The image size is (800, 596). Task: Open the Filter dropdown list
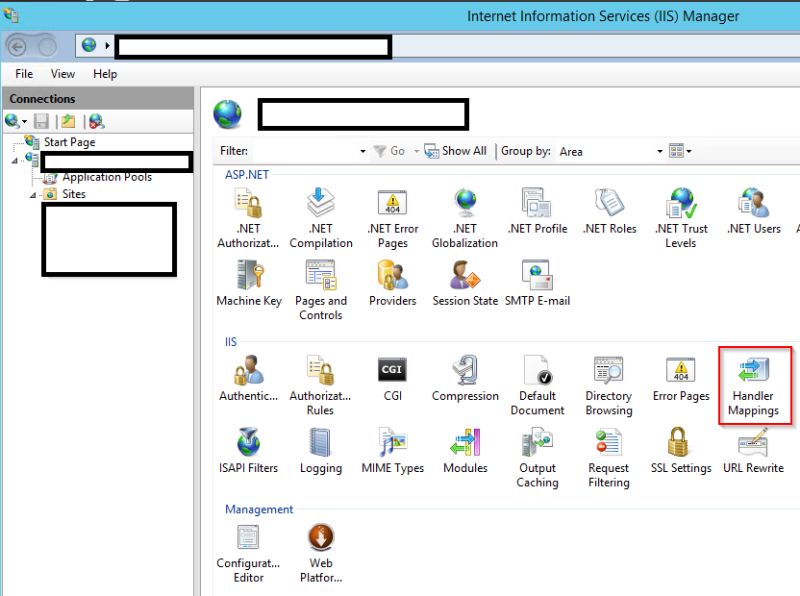363,151
